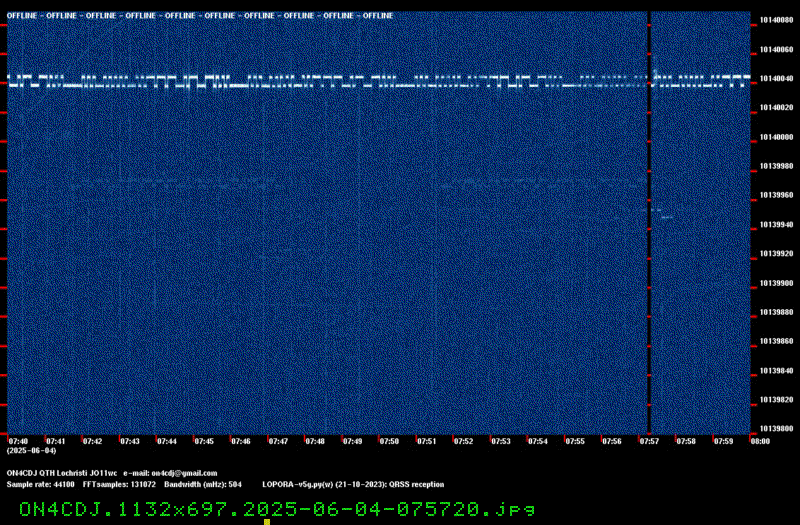
Task: Select the 07:47 time label
Action: click(278, 441)
